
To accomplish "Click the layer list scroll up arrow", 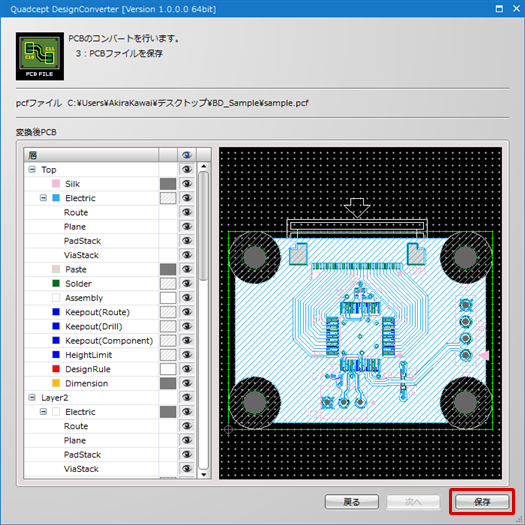I will click(204, 166).
